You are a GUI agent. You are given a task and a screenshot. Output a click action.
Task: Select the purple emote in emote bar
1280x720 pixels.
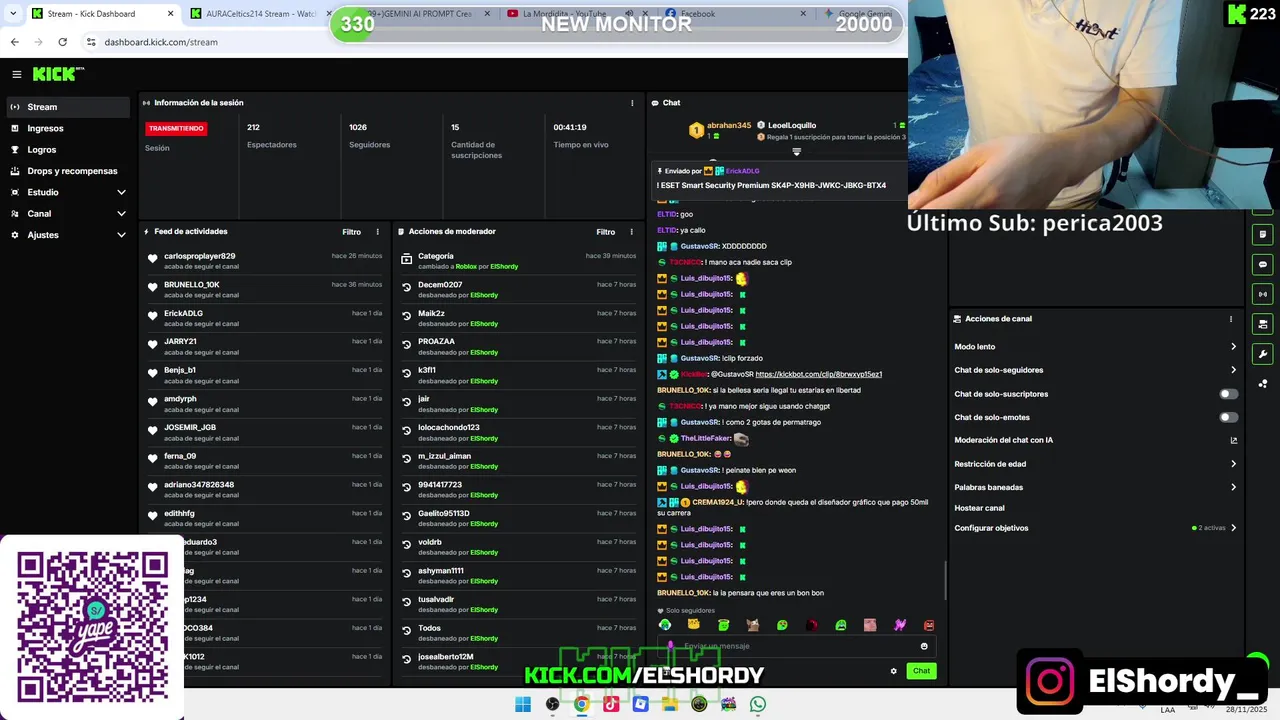900,625
